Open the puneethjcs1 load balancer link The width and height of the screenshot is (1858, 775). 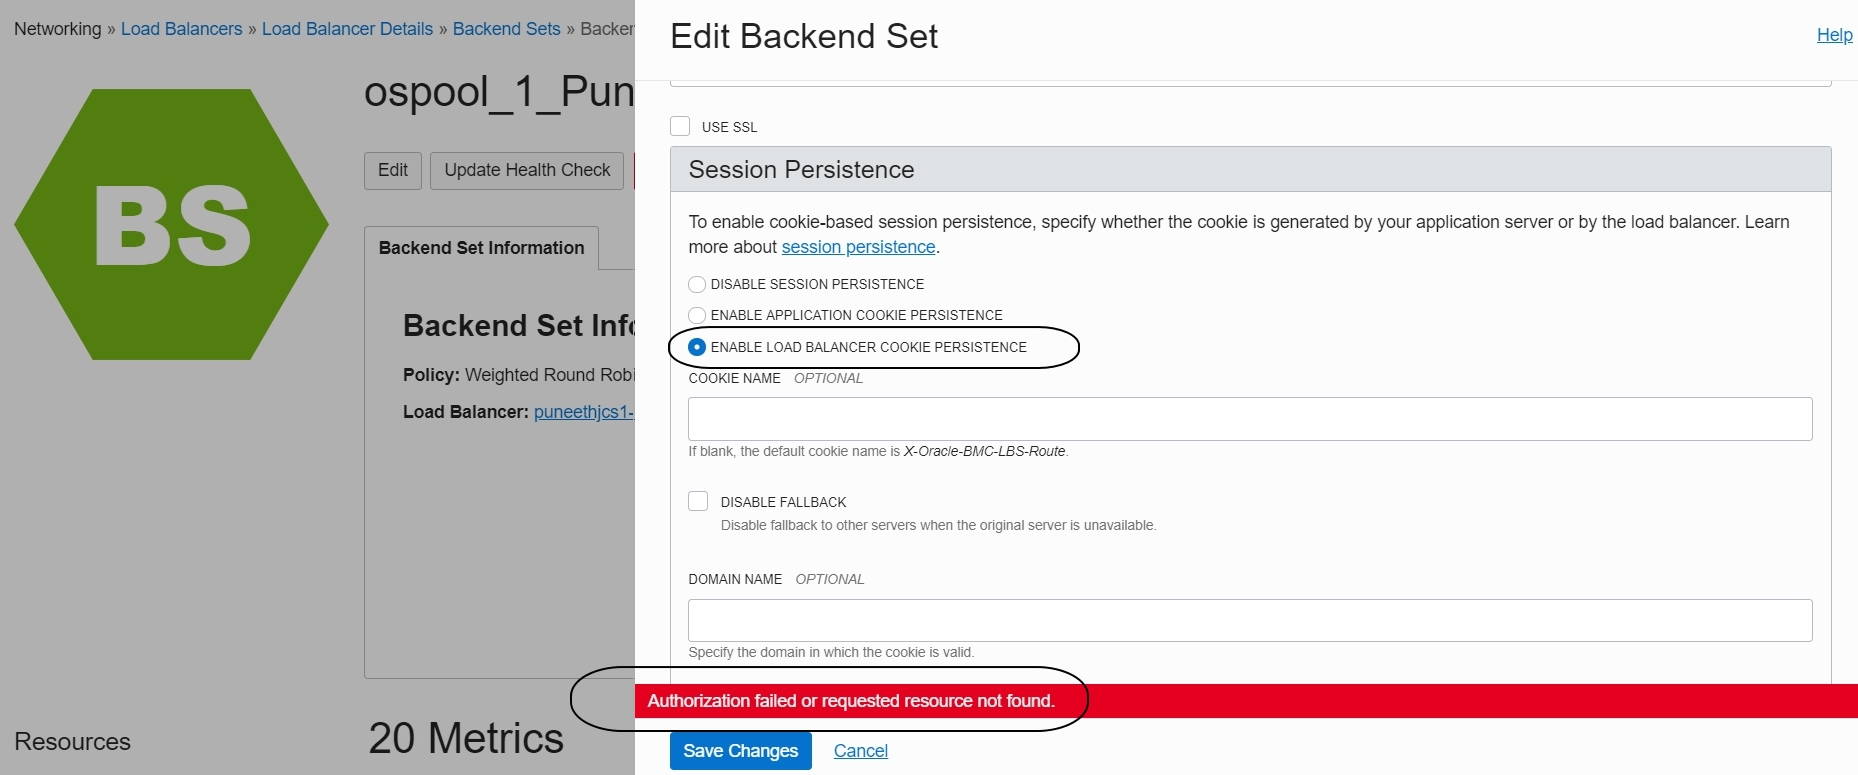click(583, 412)
